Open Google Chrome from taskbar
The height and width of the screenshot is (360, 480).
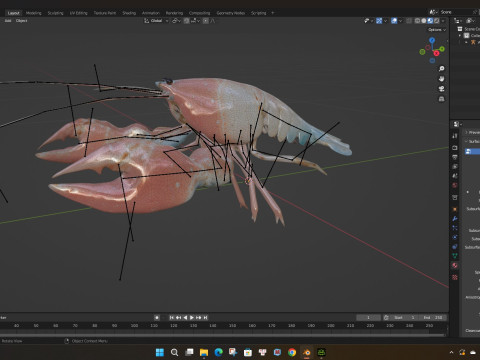pyautogui.click(x=292, y=352)
